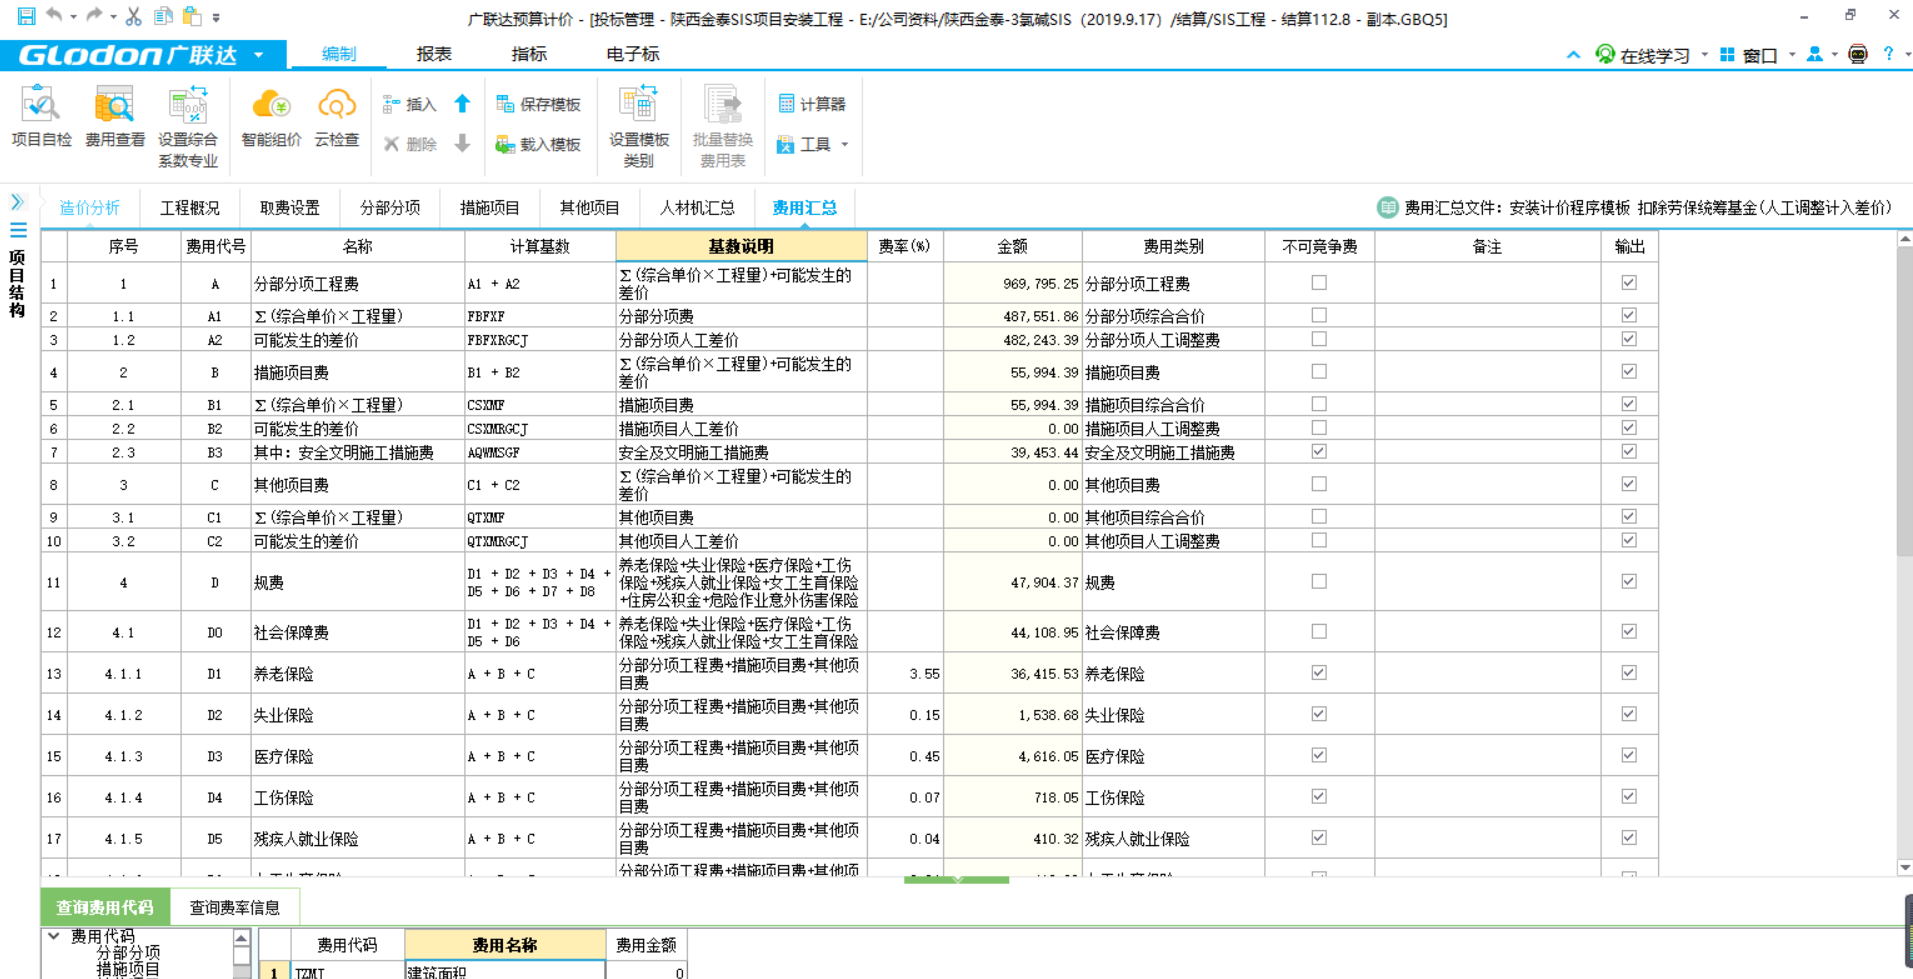The height and width of the screenshot is (979, 1913).
Task: Open 费用查看 fee viewer
Action: click(115, 118)
